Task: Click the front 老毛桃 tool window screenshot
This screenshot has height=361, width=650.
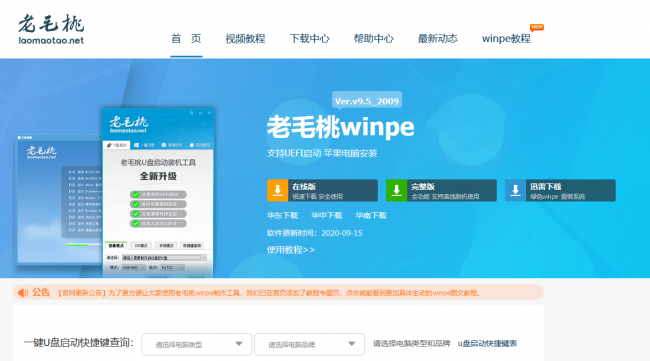Action: [x=158, y=193]
